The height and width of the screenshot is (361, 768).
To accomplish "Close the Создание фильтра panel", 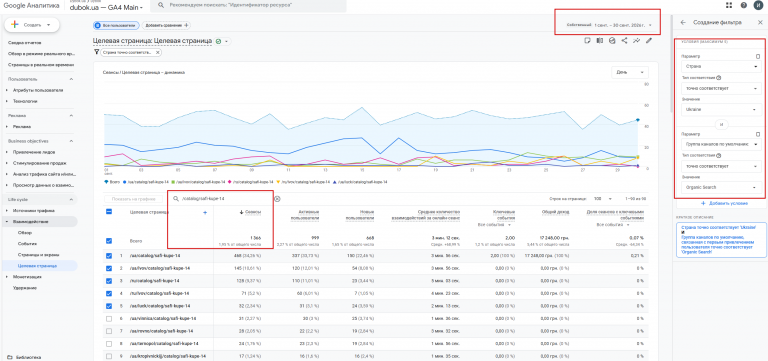I will tap(760, 23).
